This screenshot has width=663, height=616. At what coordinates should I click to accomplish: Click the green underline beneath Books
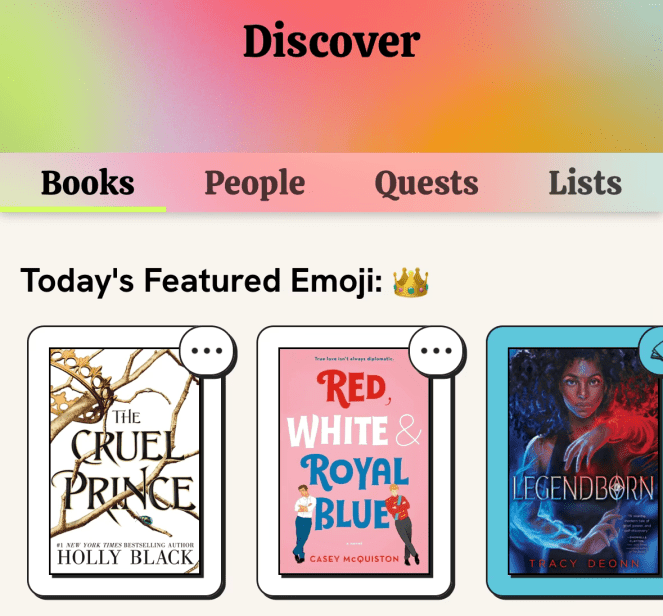click(83, 209)
